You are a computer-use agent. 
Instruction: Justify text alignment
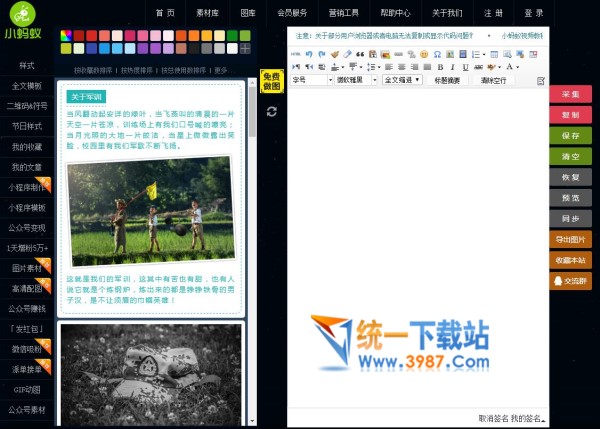tap(427, 67)
